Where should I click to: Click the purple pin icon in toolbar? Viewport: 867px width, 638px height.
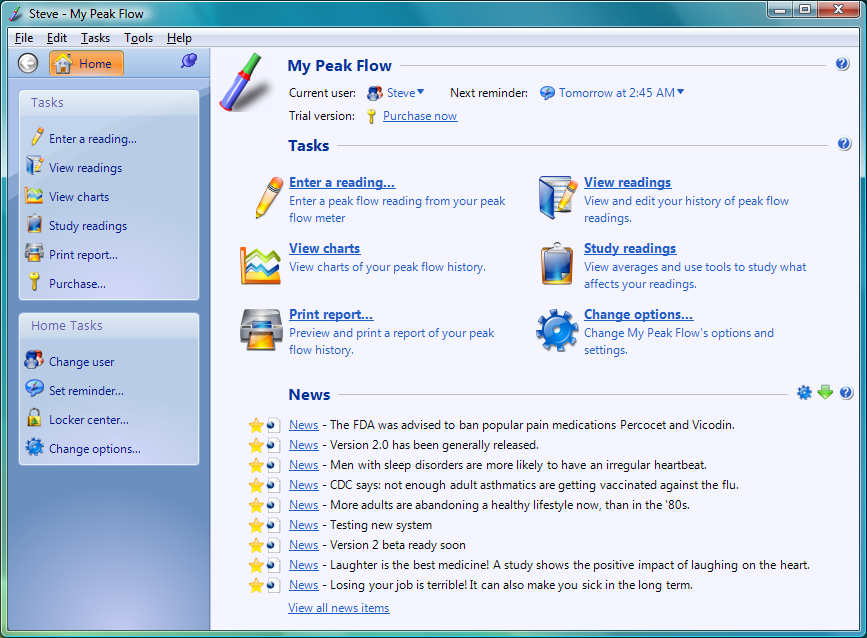pos(189,61)
